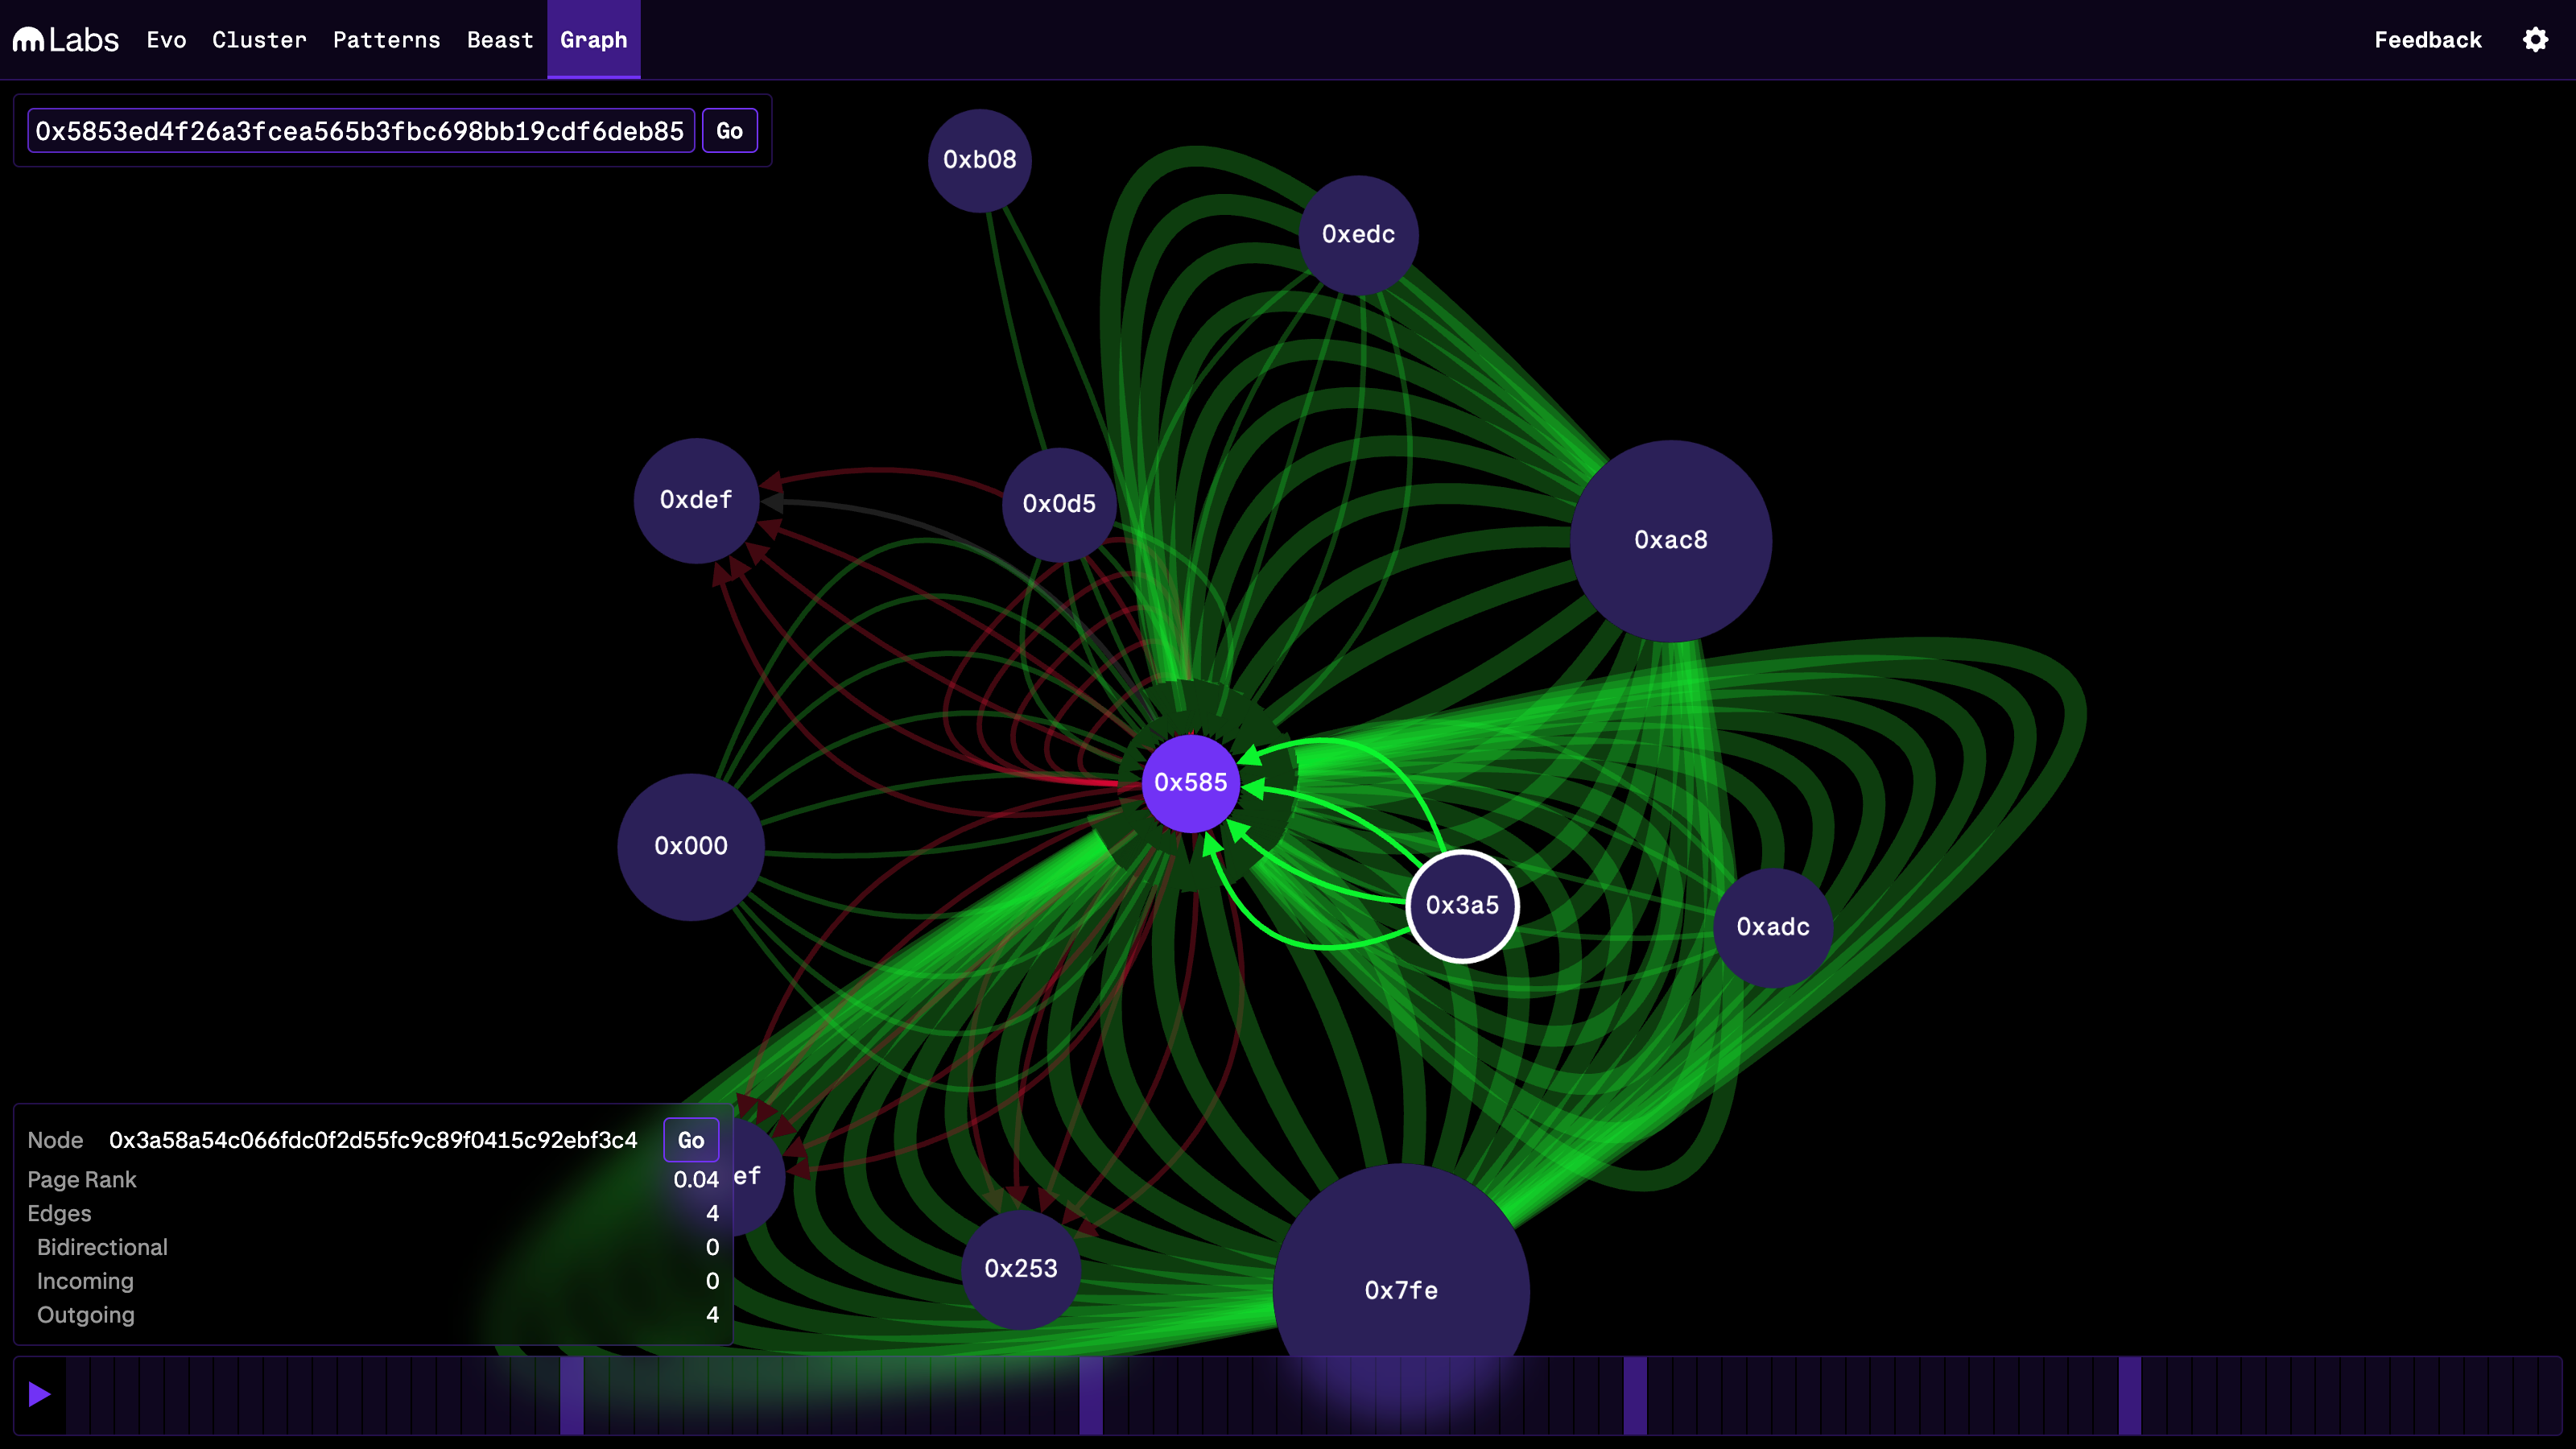Click the address search input field
2576x1449 pixels.
pyautogui.click(x=360, y=131)
